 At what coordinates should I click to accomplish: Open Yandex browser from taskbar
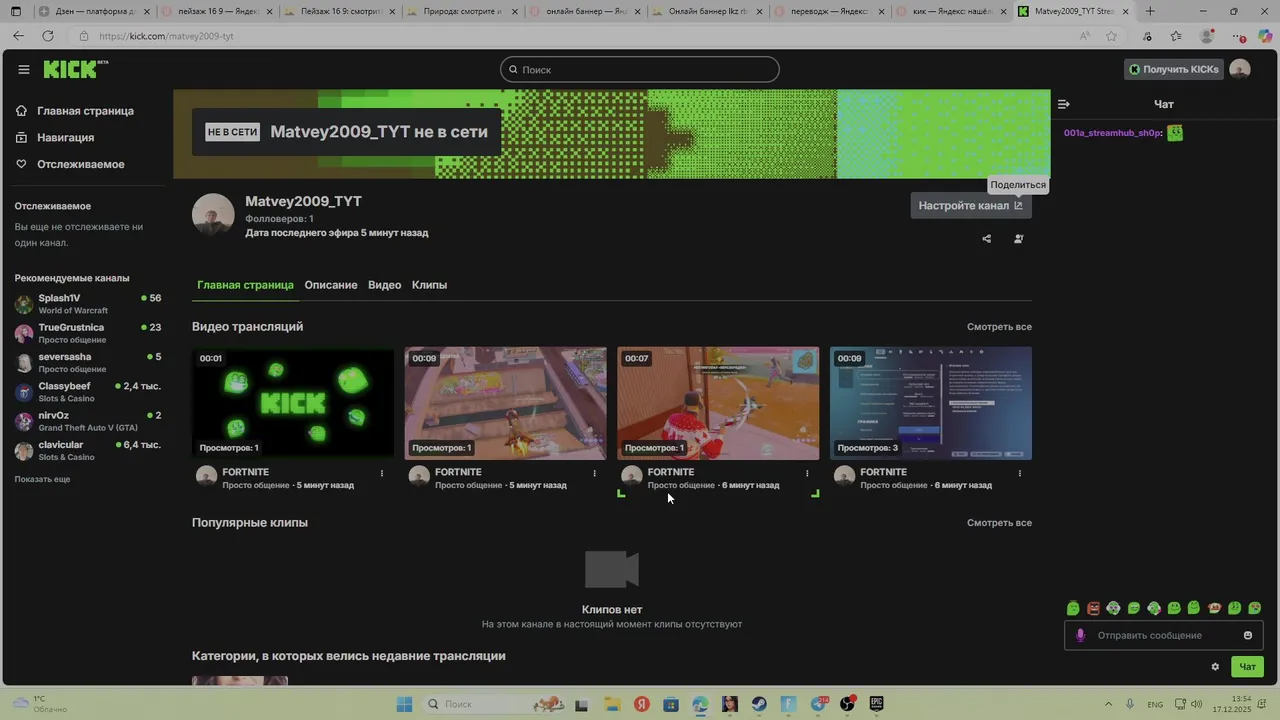(641, 704)
